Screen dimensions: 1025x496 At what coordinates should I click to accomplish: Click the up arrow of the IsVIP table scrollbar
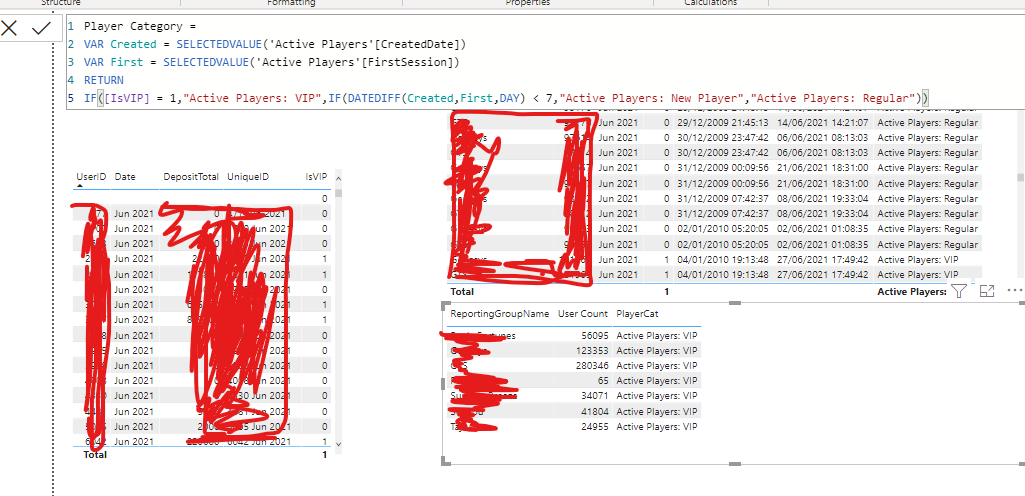[338, 177]
